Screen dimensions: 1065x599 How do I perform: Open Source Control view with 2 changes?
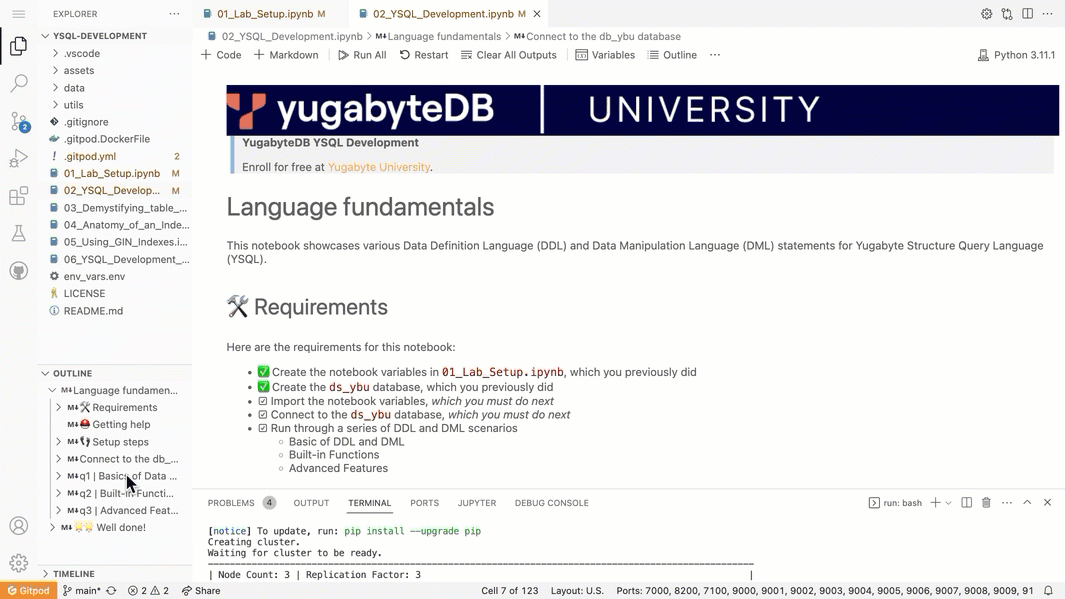pyautogui.click(x=18, y=122)
